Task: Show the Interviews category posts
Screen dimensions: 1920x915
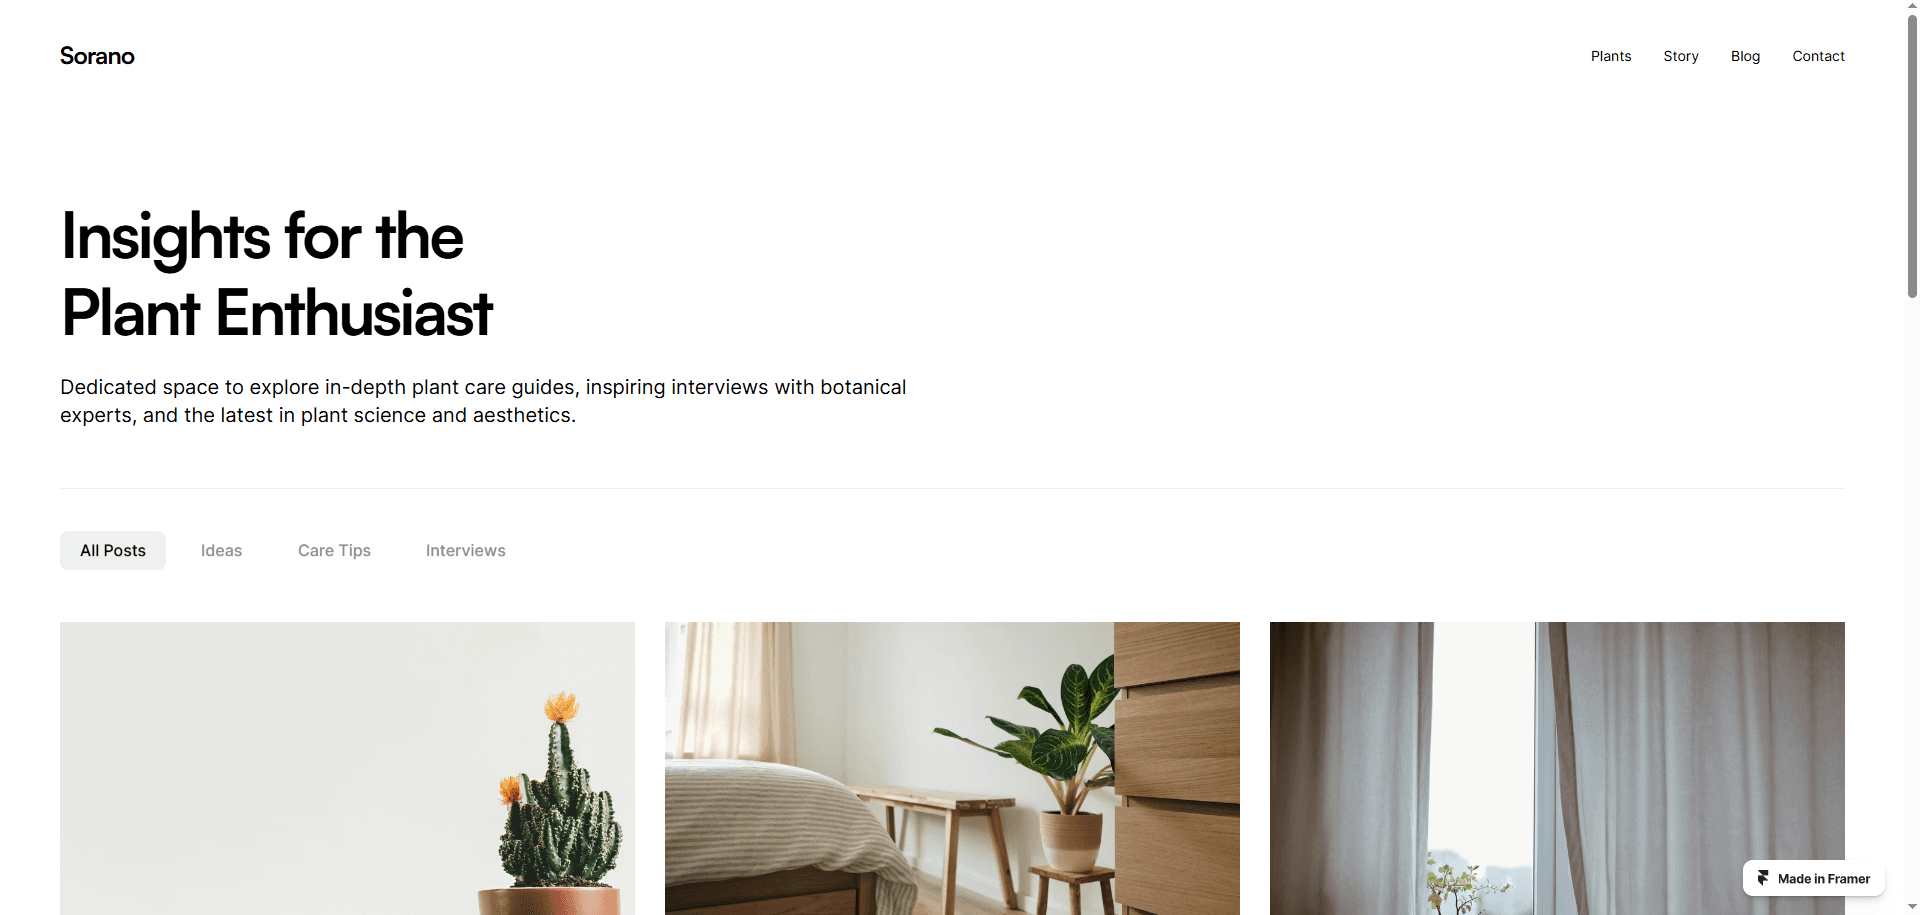Action: [466, 550]
